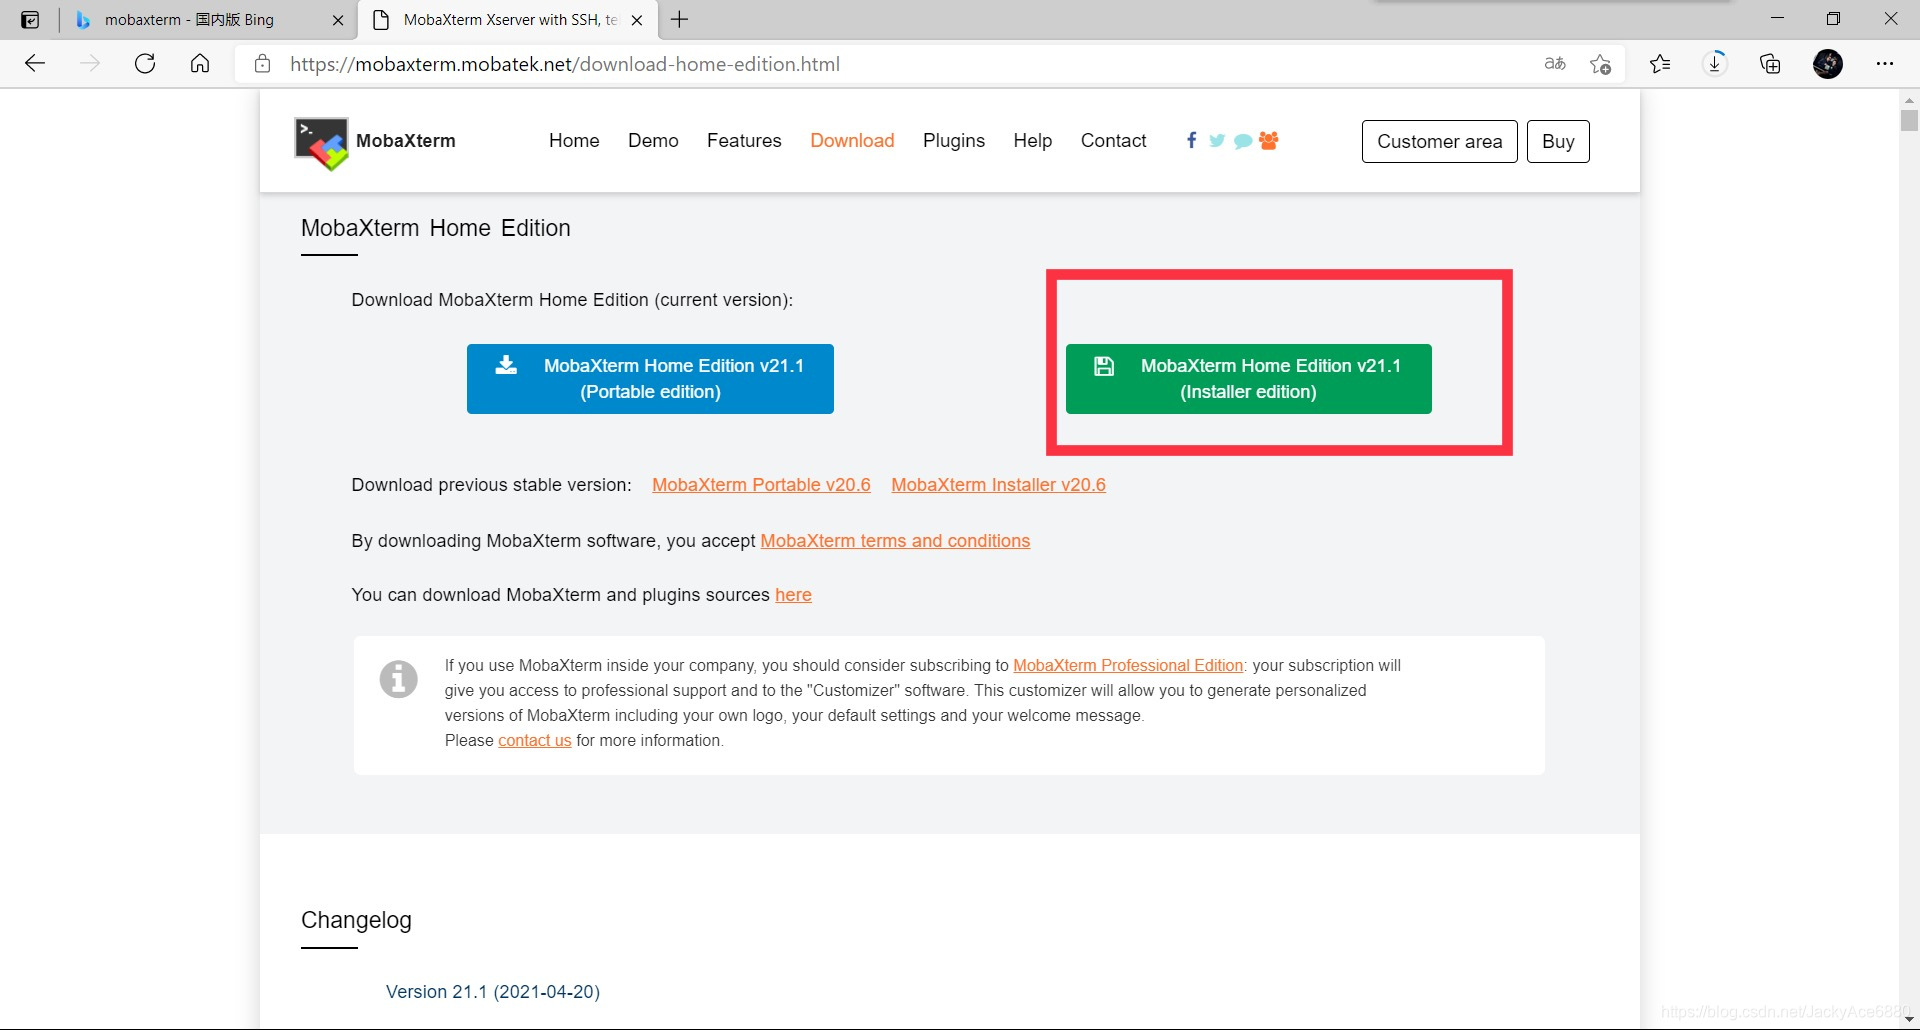Viewport: 1920px width, 1030px height.
Task: Click the Customer area button
Action: pyautogui.click(x=1440, y=141)
